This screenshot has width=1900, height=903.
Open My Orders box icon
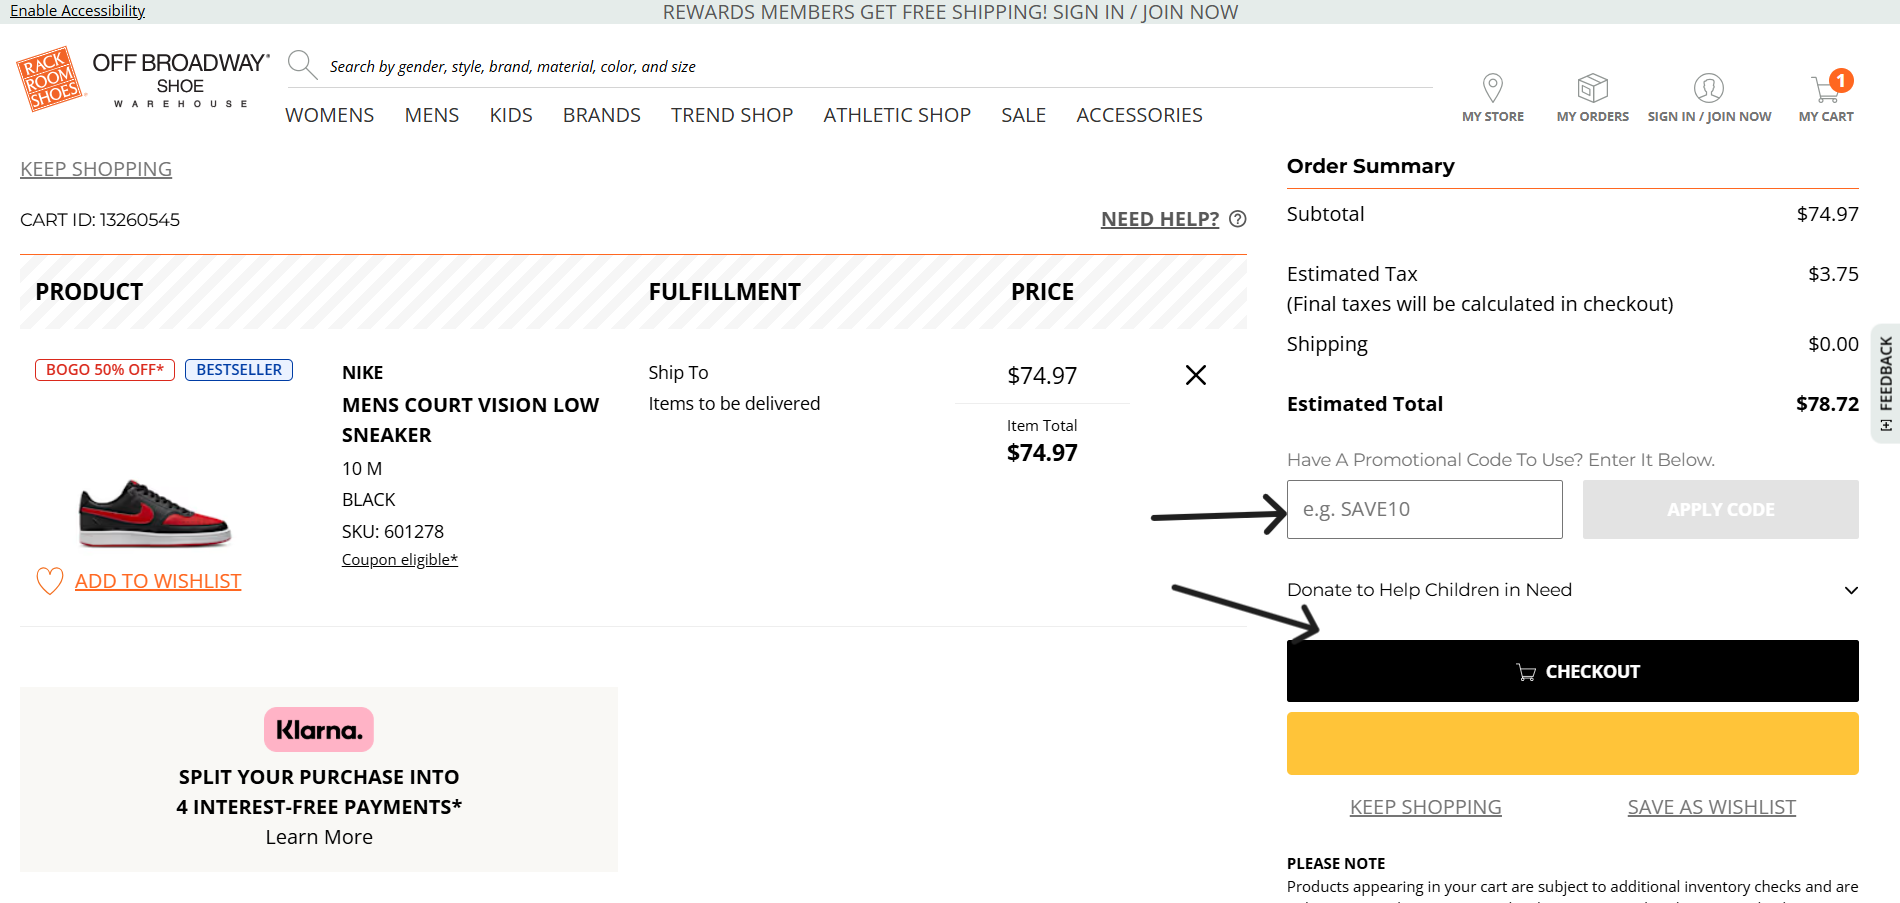pyautogui.click(x=1592, y=88)
